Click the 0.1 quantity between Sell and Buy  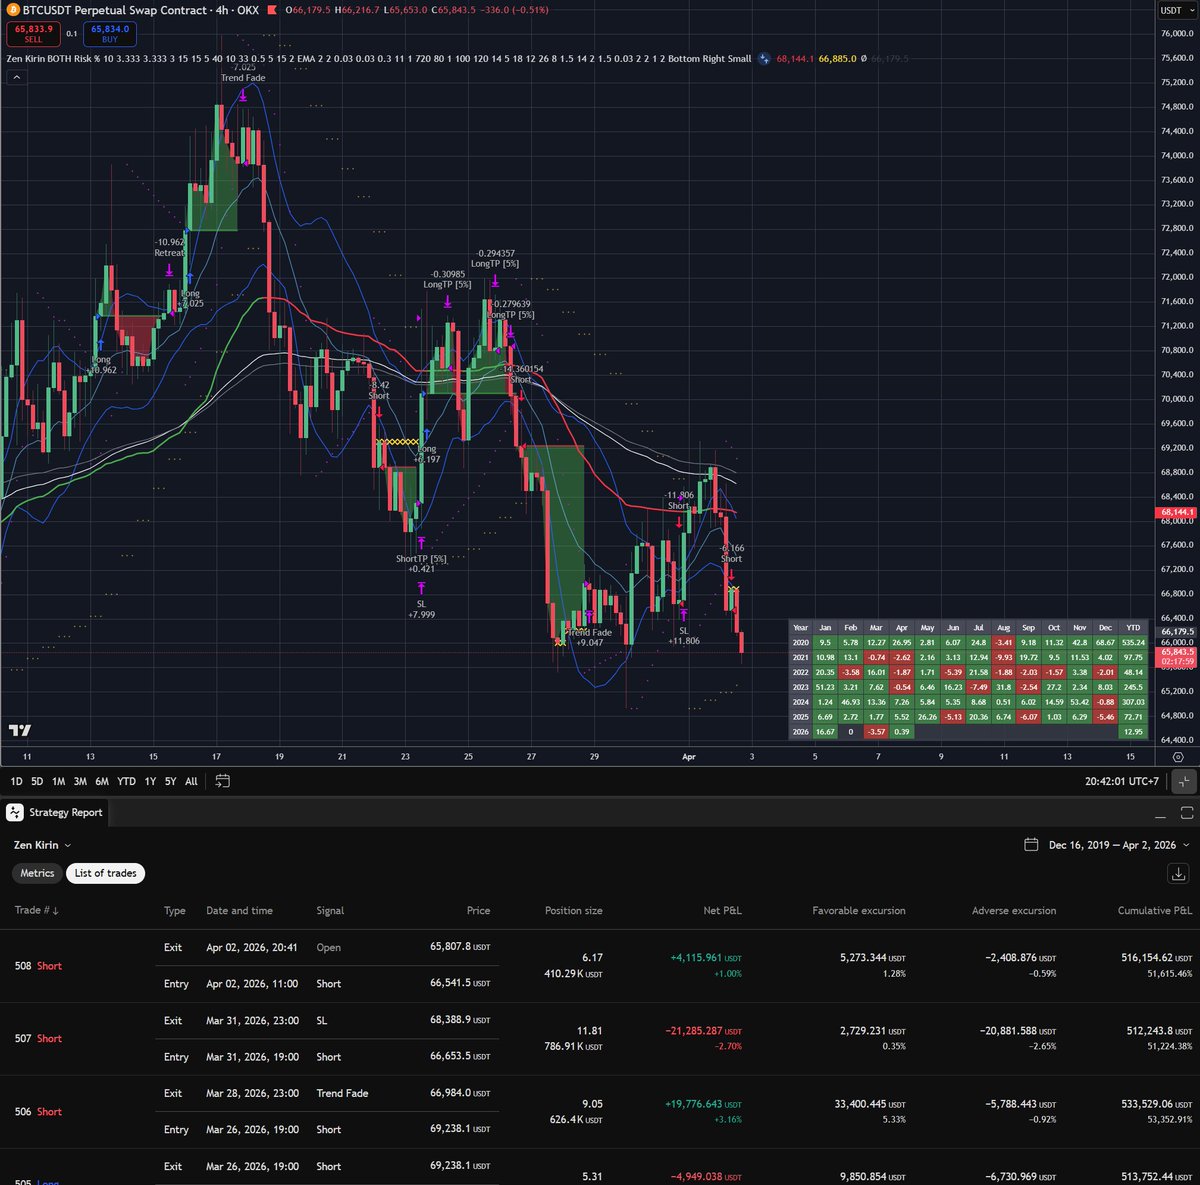click(72, 34)
